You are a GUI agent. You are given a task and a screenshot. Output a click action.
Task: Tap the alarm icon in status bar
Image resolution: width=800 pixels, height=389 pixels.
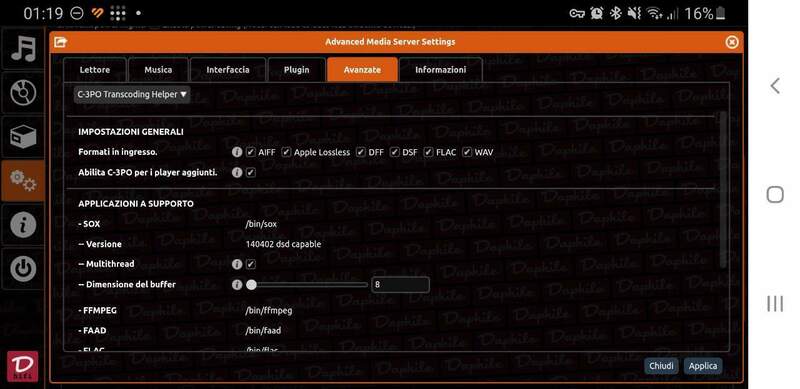(x=596, y=13)
